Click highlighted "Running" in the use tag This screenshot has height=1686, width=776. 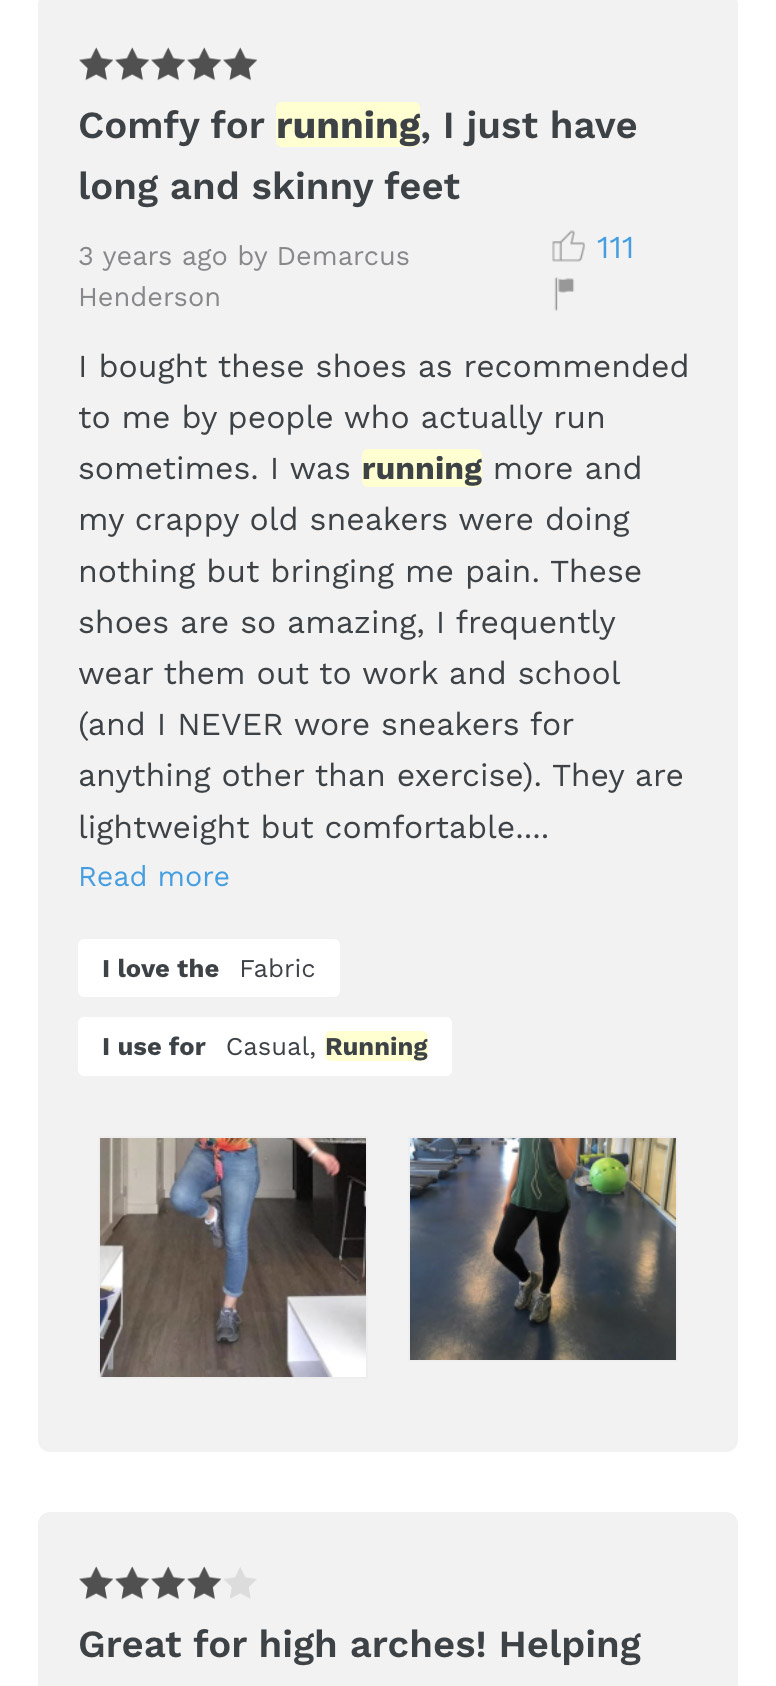coord(376,1047)
